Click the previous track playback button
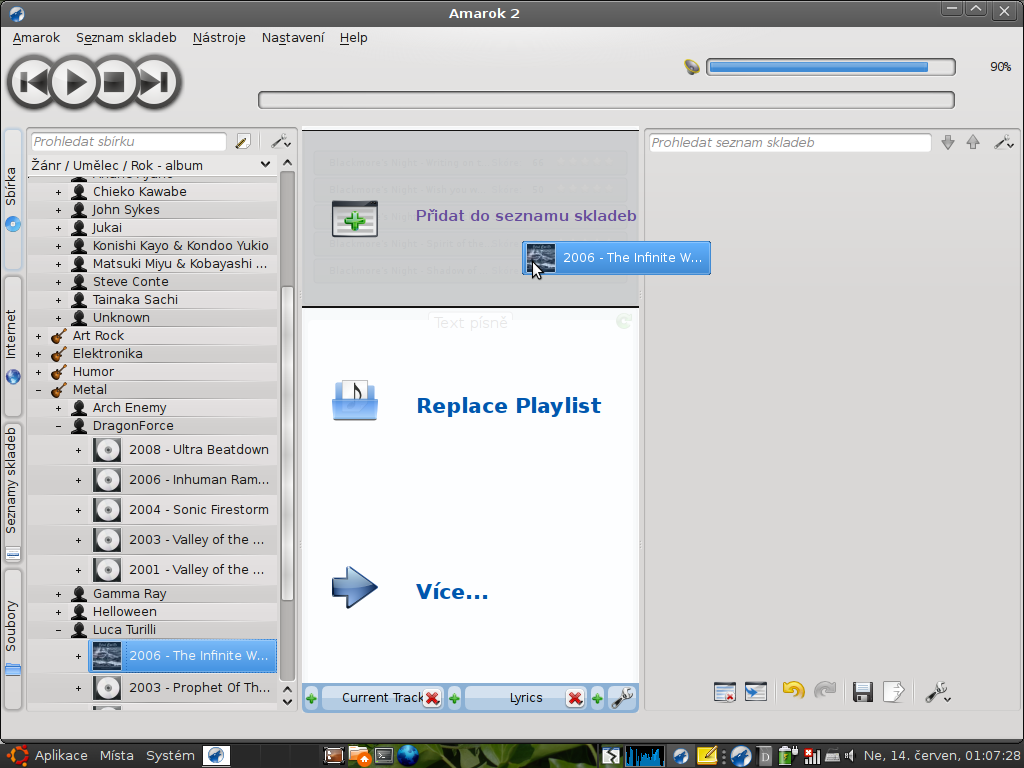This screenshot has height=768, width=1024. pos(31,82)
